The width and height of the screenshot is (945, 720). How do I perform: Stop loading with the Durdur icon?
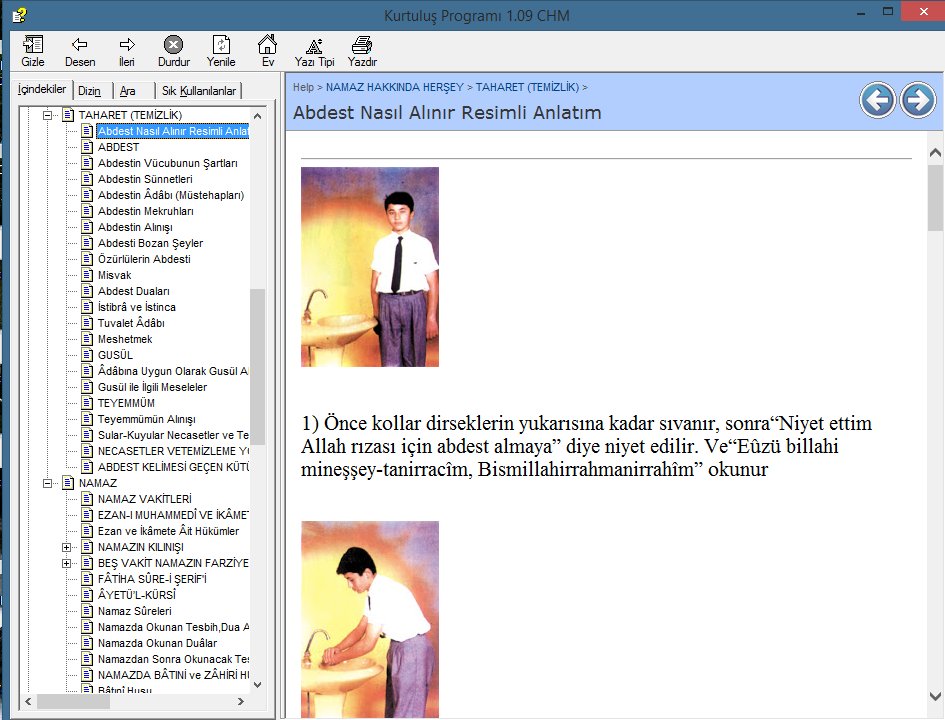click(174, 50)
